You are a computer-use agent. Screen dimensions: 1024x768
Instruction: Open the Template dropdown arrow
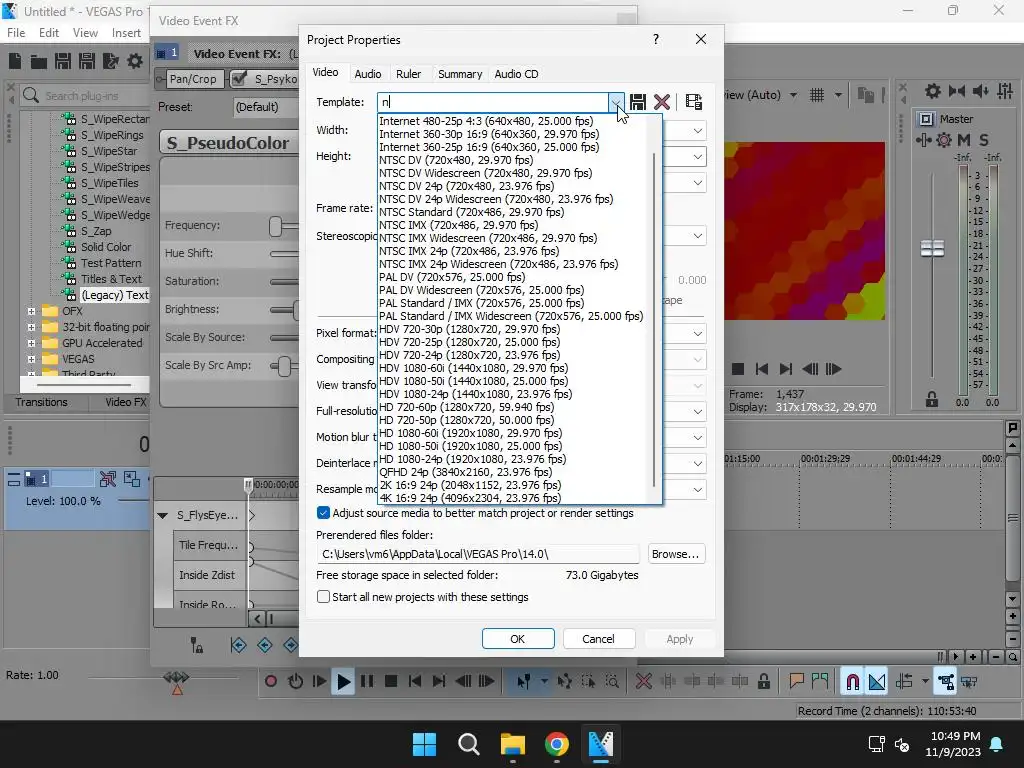pos(616,102)
